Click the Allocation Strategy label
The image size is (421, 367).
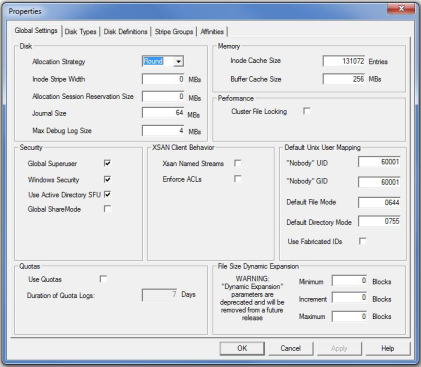(x=59, y=62)
